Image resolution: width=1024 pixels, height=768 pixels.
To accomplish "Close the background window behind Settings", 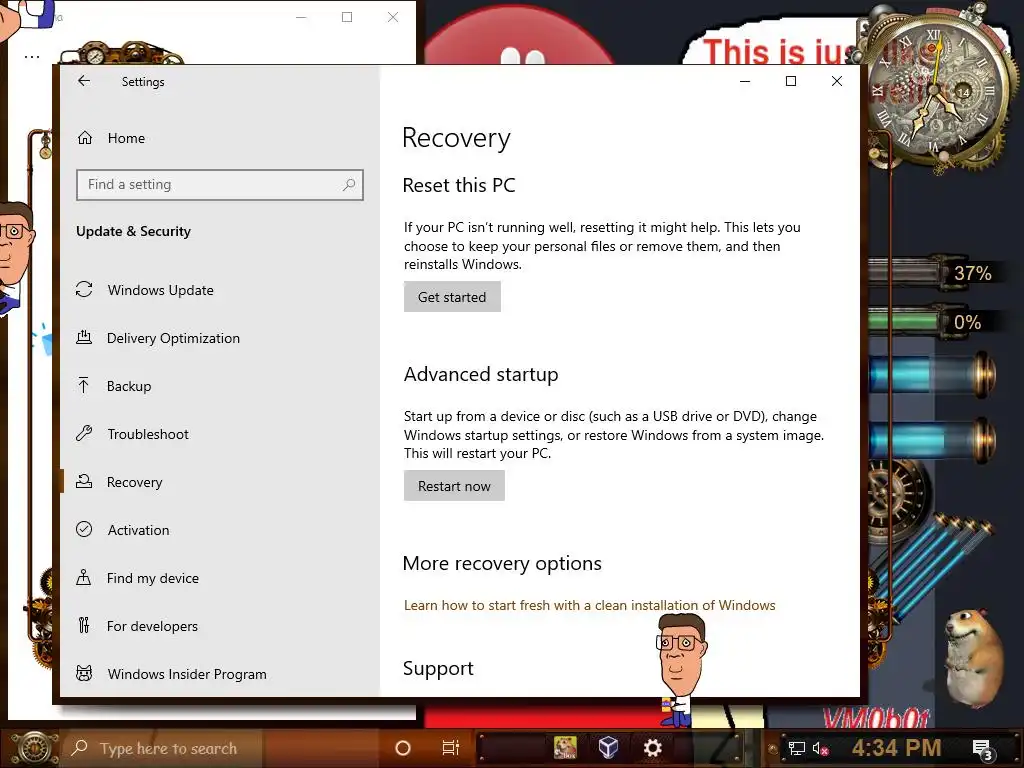I will pyautogui.click(x=392, y=17).
